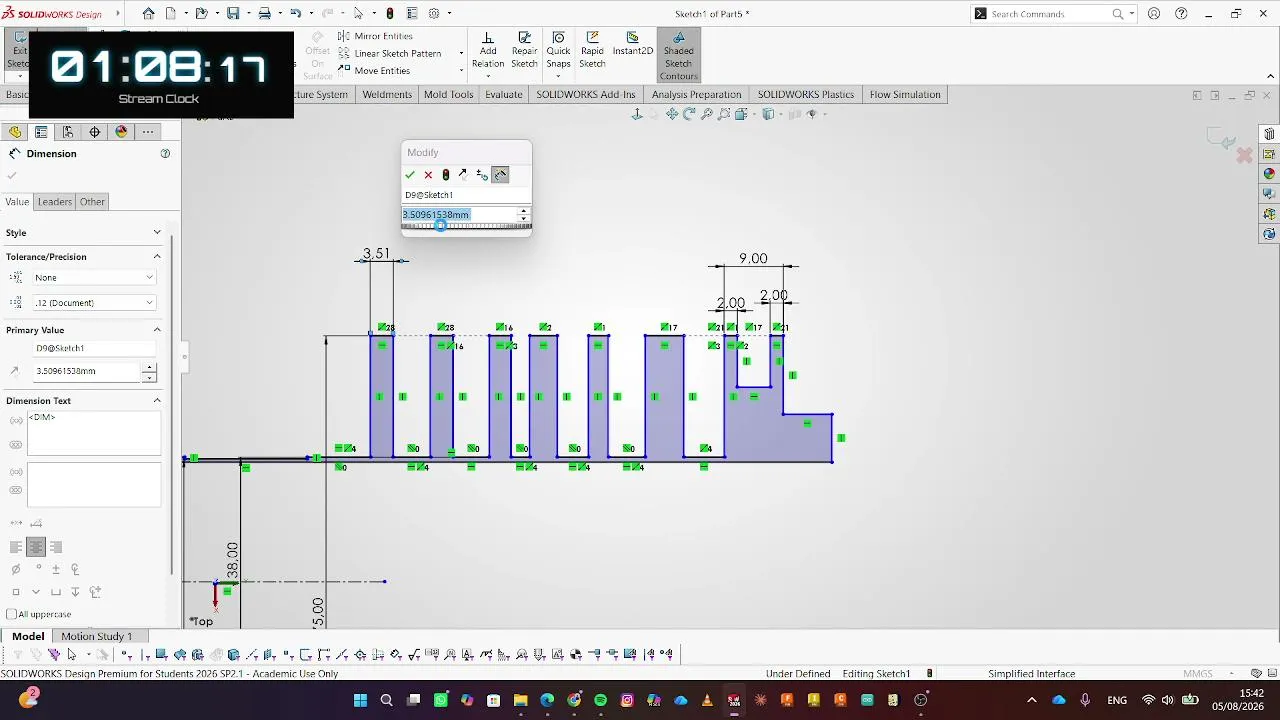The height and width of the screenshot is (720, 1280).
Task: Open the Evaluate ribbon tab
Action: coord(504,95)
